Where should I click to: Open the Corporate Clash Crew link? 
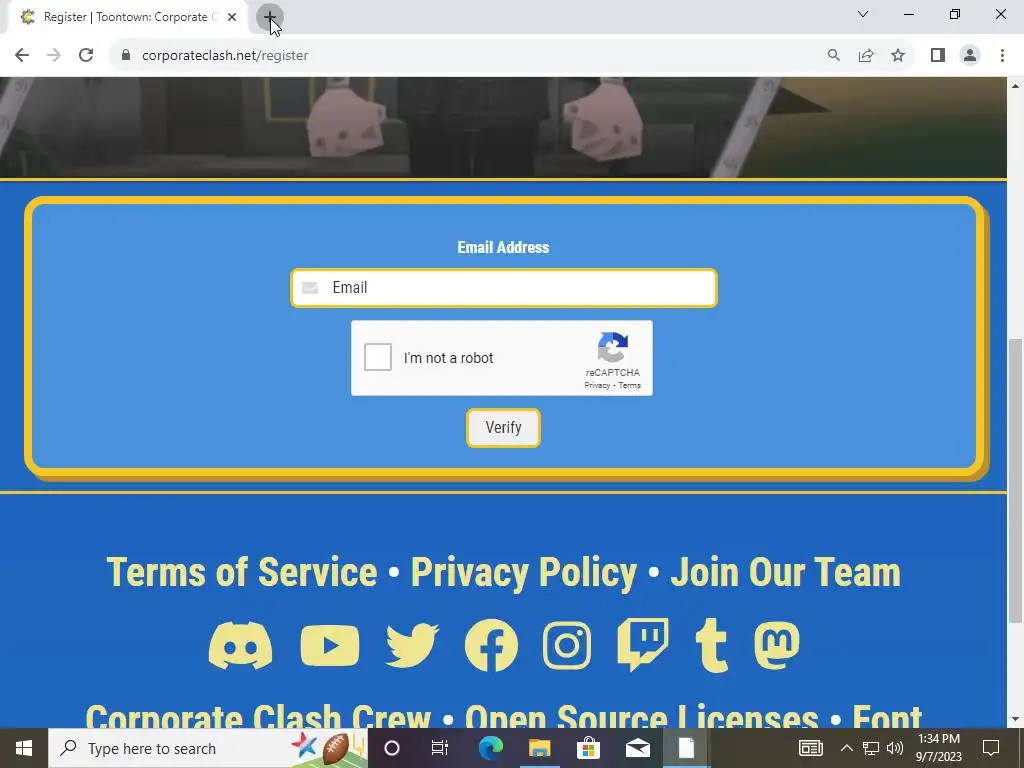(x=258, y=716)
